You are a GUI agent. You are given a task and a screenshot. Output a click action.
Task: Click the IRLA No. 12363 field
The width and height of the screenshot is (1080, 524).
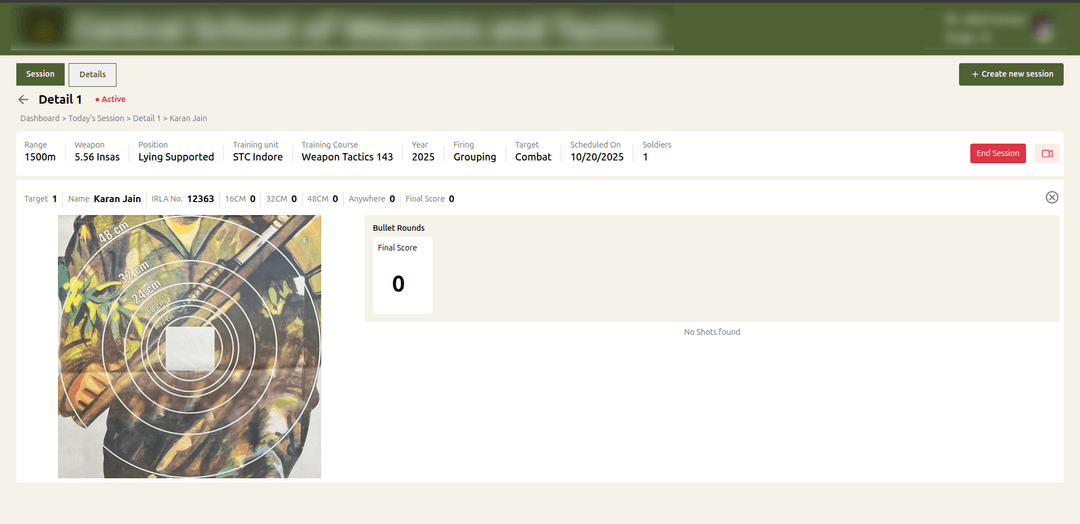click(184, 199)
